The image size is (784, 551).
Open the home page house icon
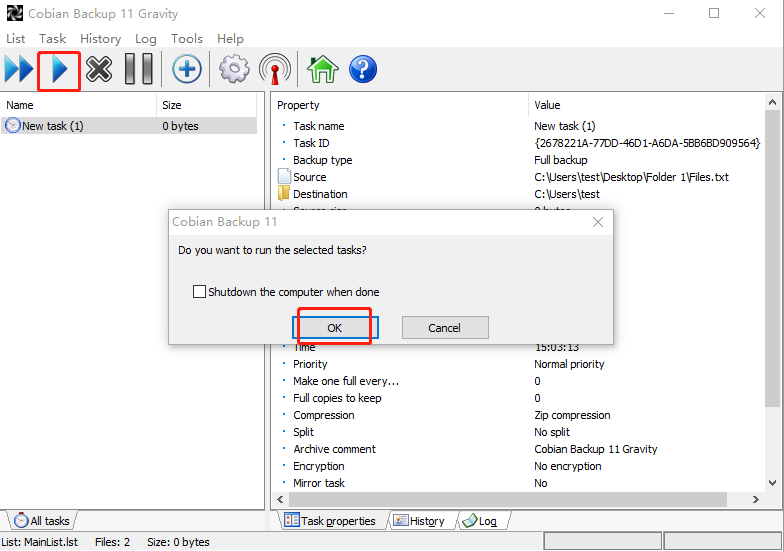[322, 69]
